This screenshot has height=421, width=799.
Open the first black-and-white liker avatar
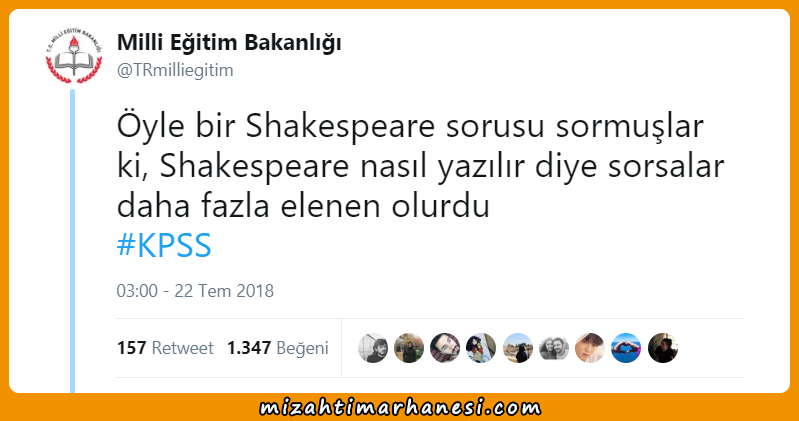373,348
